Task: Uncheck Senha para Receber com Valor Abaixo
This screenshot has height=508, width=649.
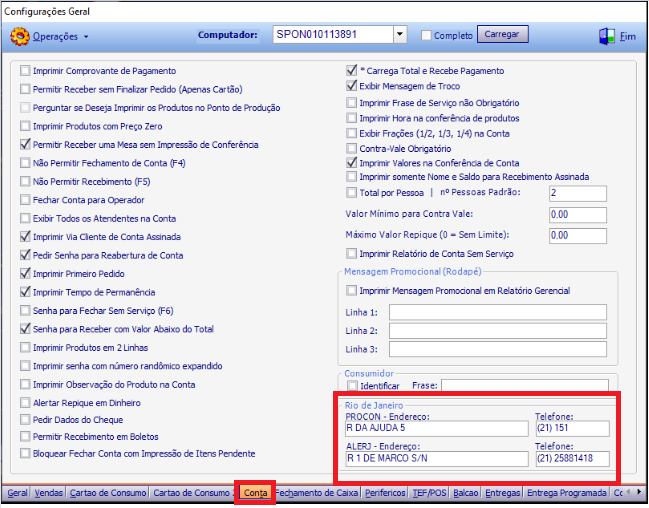Action: click(25, 329)
